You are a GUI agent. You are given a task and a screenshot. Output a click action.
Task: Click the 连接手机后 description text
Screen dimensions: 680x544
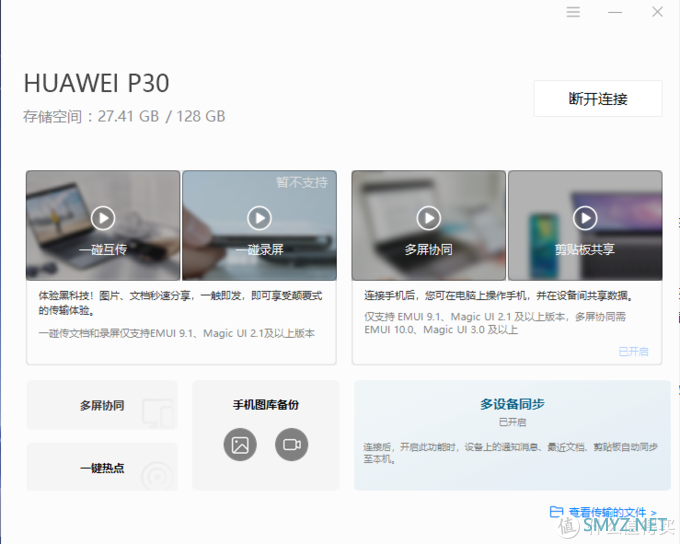499,296
